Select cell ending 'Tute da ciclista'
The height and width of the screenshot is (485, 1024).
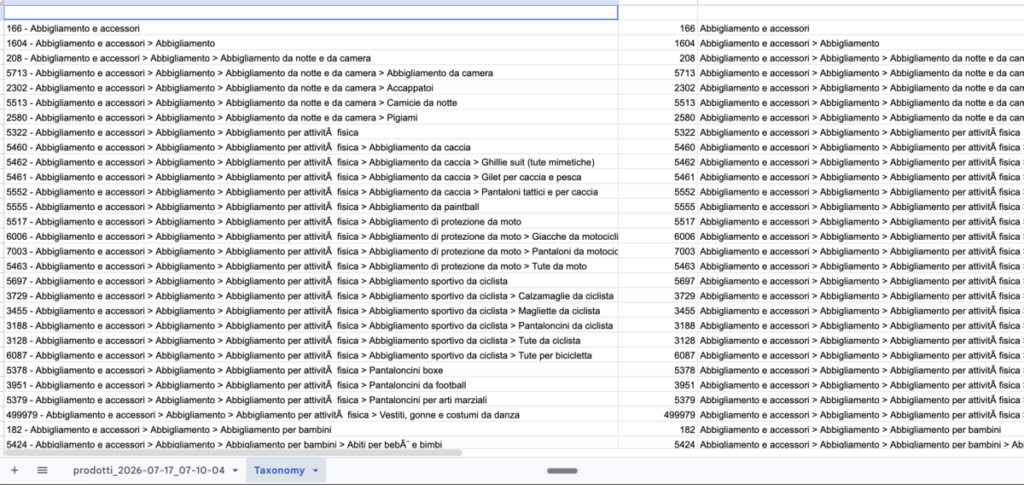coord(310,340)
